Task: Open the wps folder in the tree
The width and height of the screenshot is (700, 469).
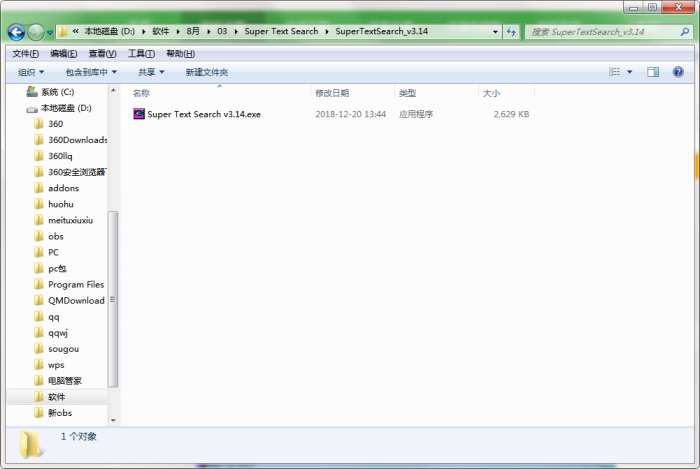Action: click(56, 365)
